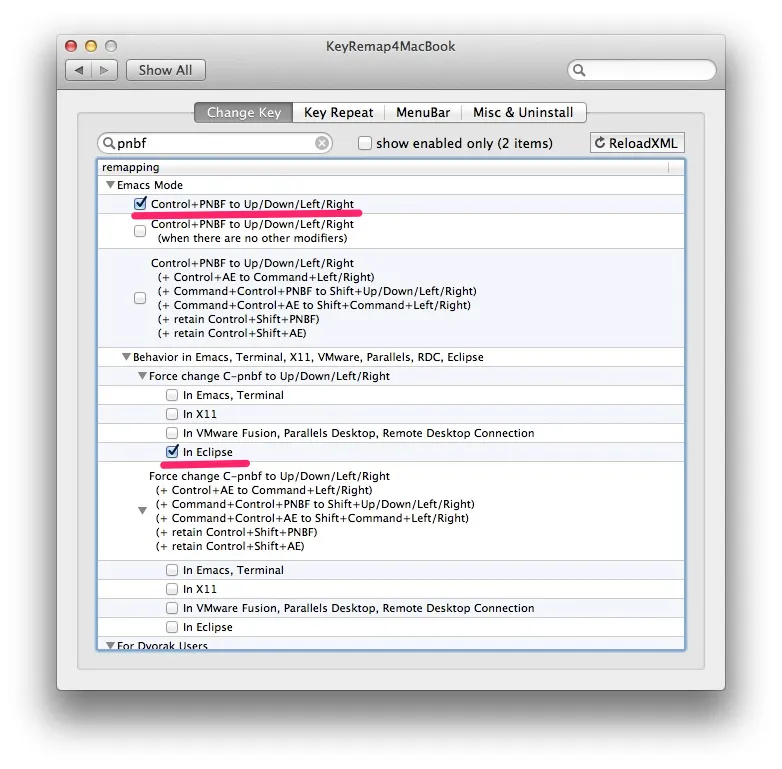Collapse first Force change C-pnbf subgroup
Image resolution: width=782 pixels, height=769 pixels.
click(x=142, y=376)
